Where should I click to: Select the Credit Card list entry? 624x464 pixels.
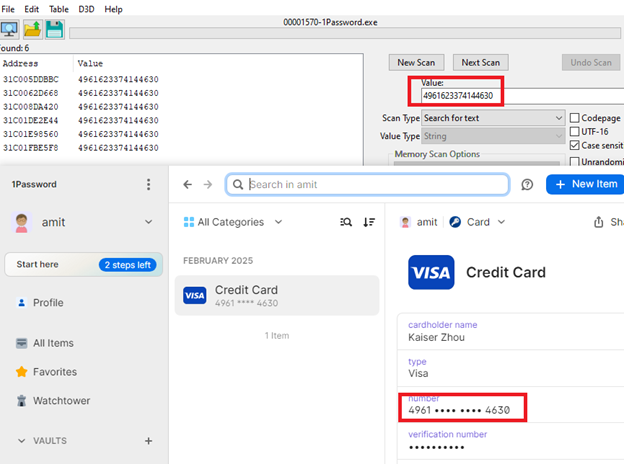pyautogui.click(x=277, y=295)
